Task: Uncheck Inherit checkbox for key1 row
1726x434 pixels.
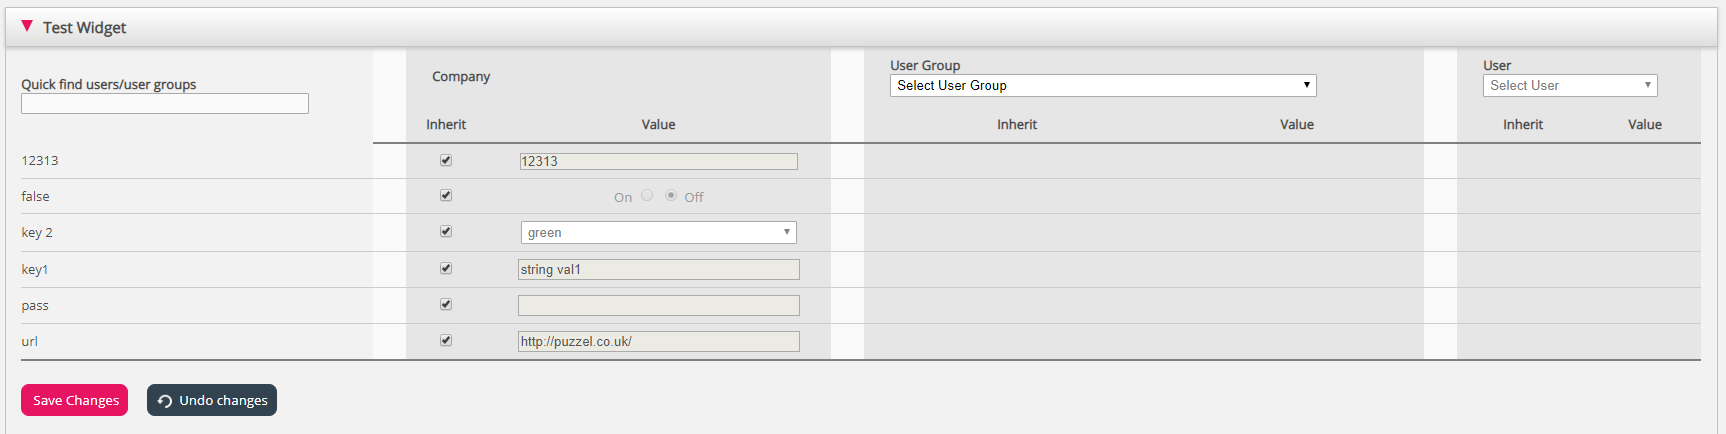Action: click(446, 268)
